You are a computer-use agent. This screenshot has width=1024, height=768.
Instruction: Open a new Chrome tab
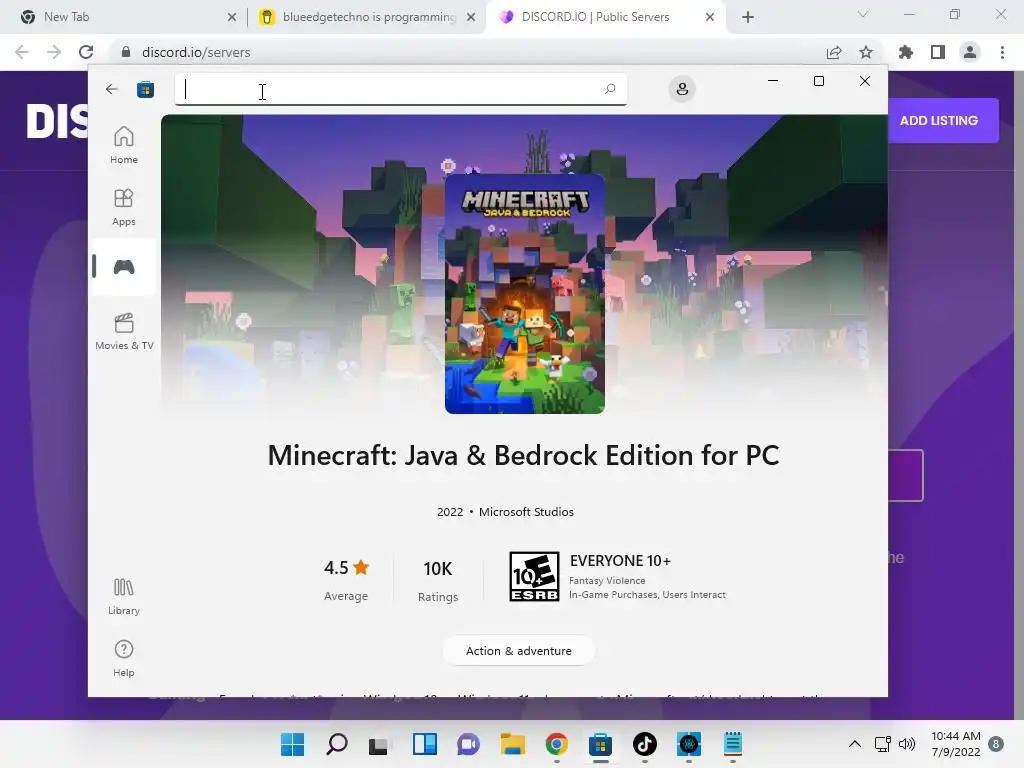point(748,17)
